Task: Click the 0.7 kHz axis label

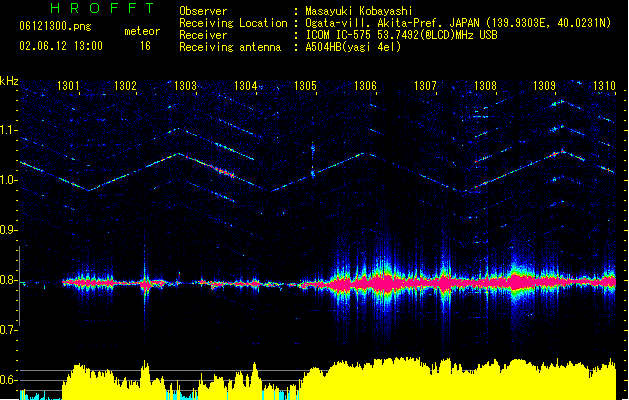Action: pos(8,330)
